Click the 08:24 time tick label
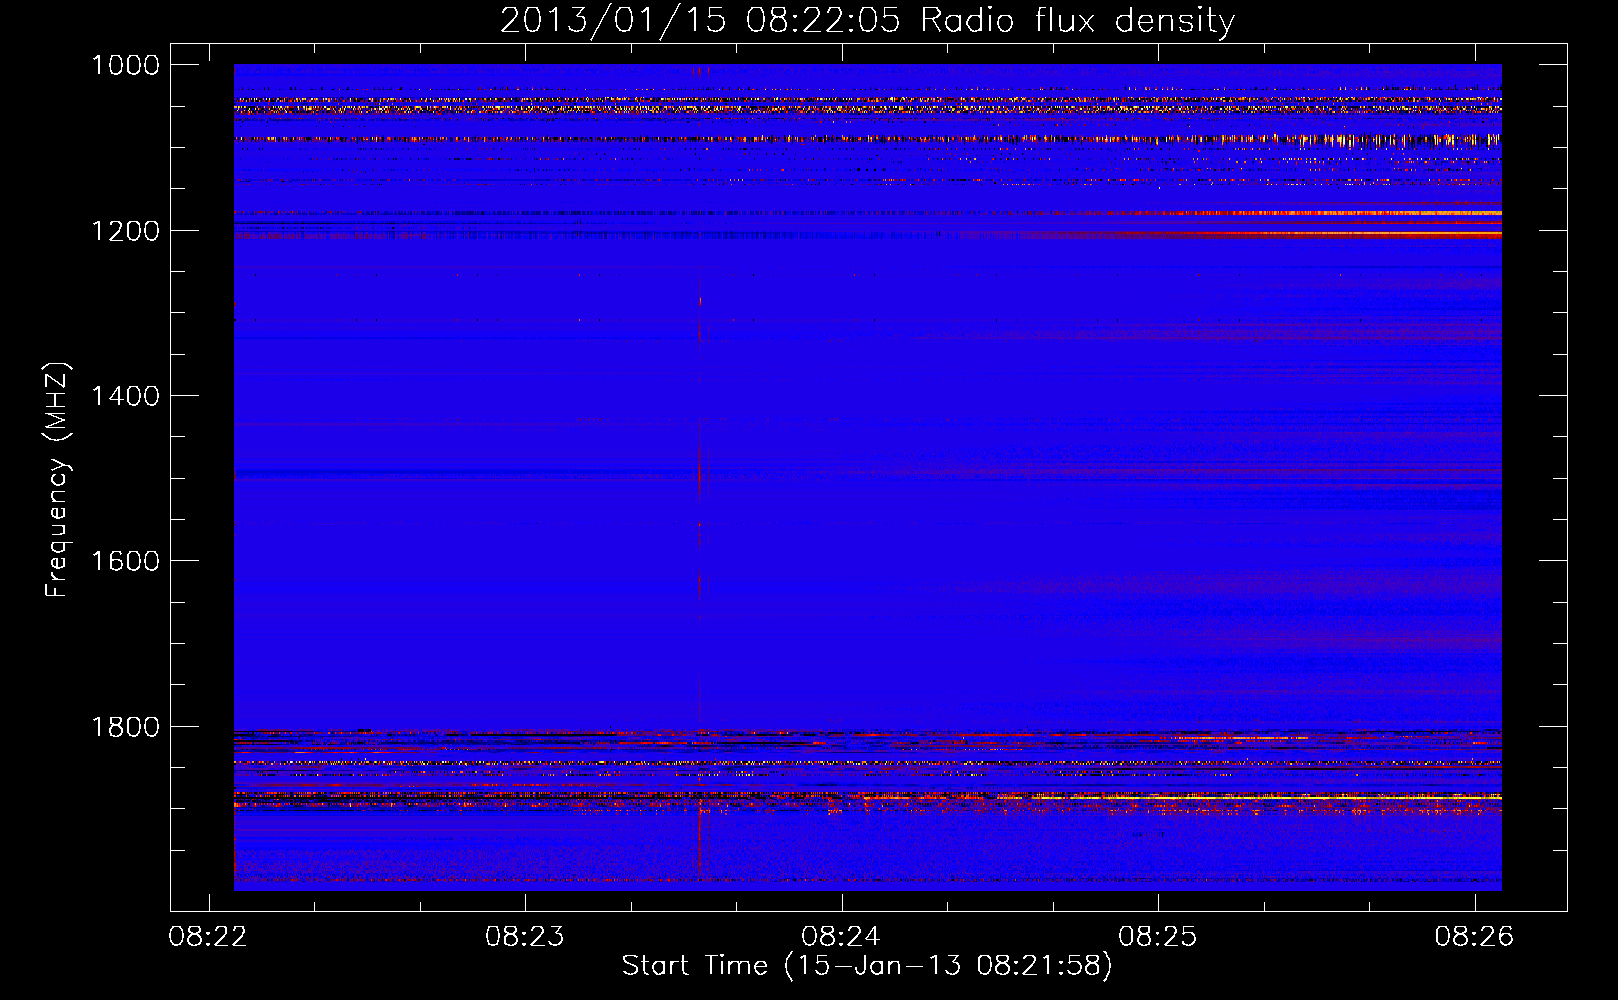The height and width of the screenshot is (1000, 1618). pos(841,937)
